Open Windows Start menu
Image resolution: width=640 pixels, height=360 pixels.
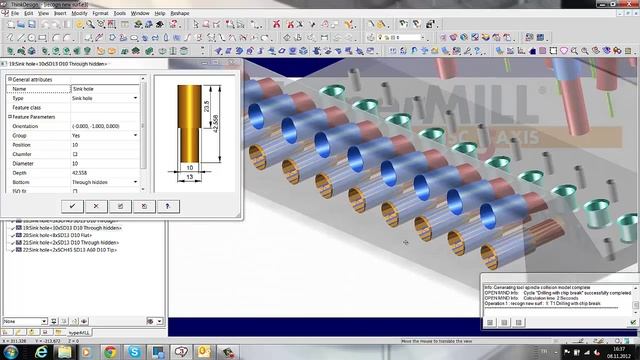10,352
